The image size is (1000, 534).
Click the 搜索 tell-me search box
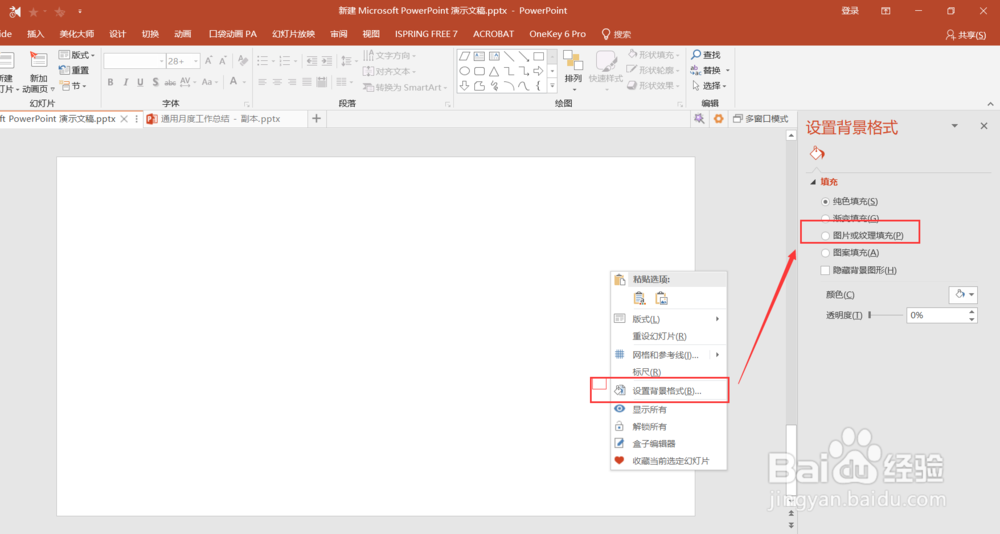(616, 34)
